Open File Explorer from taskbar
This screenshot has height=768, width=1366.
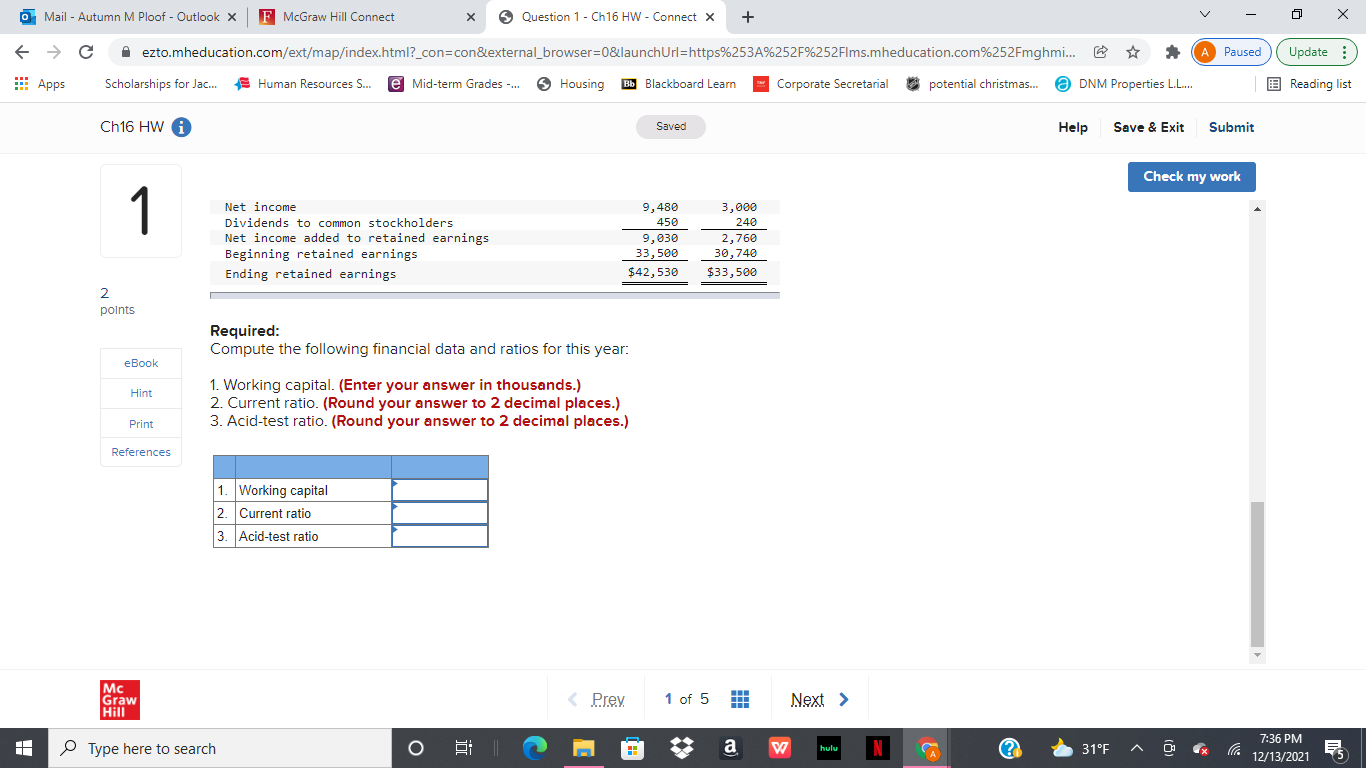(x=584, y=748)
